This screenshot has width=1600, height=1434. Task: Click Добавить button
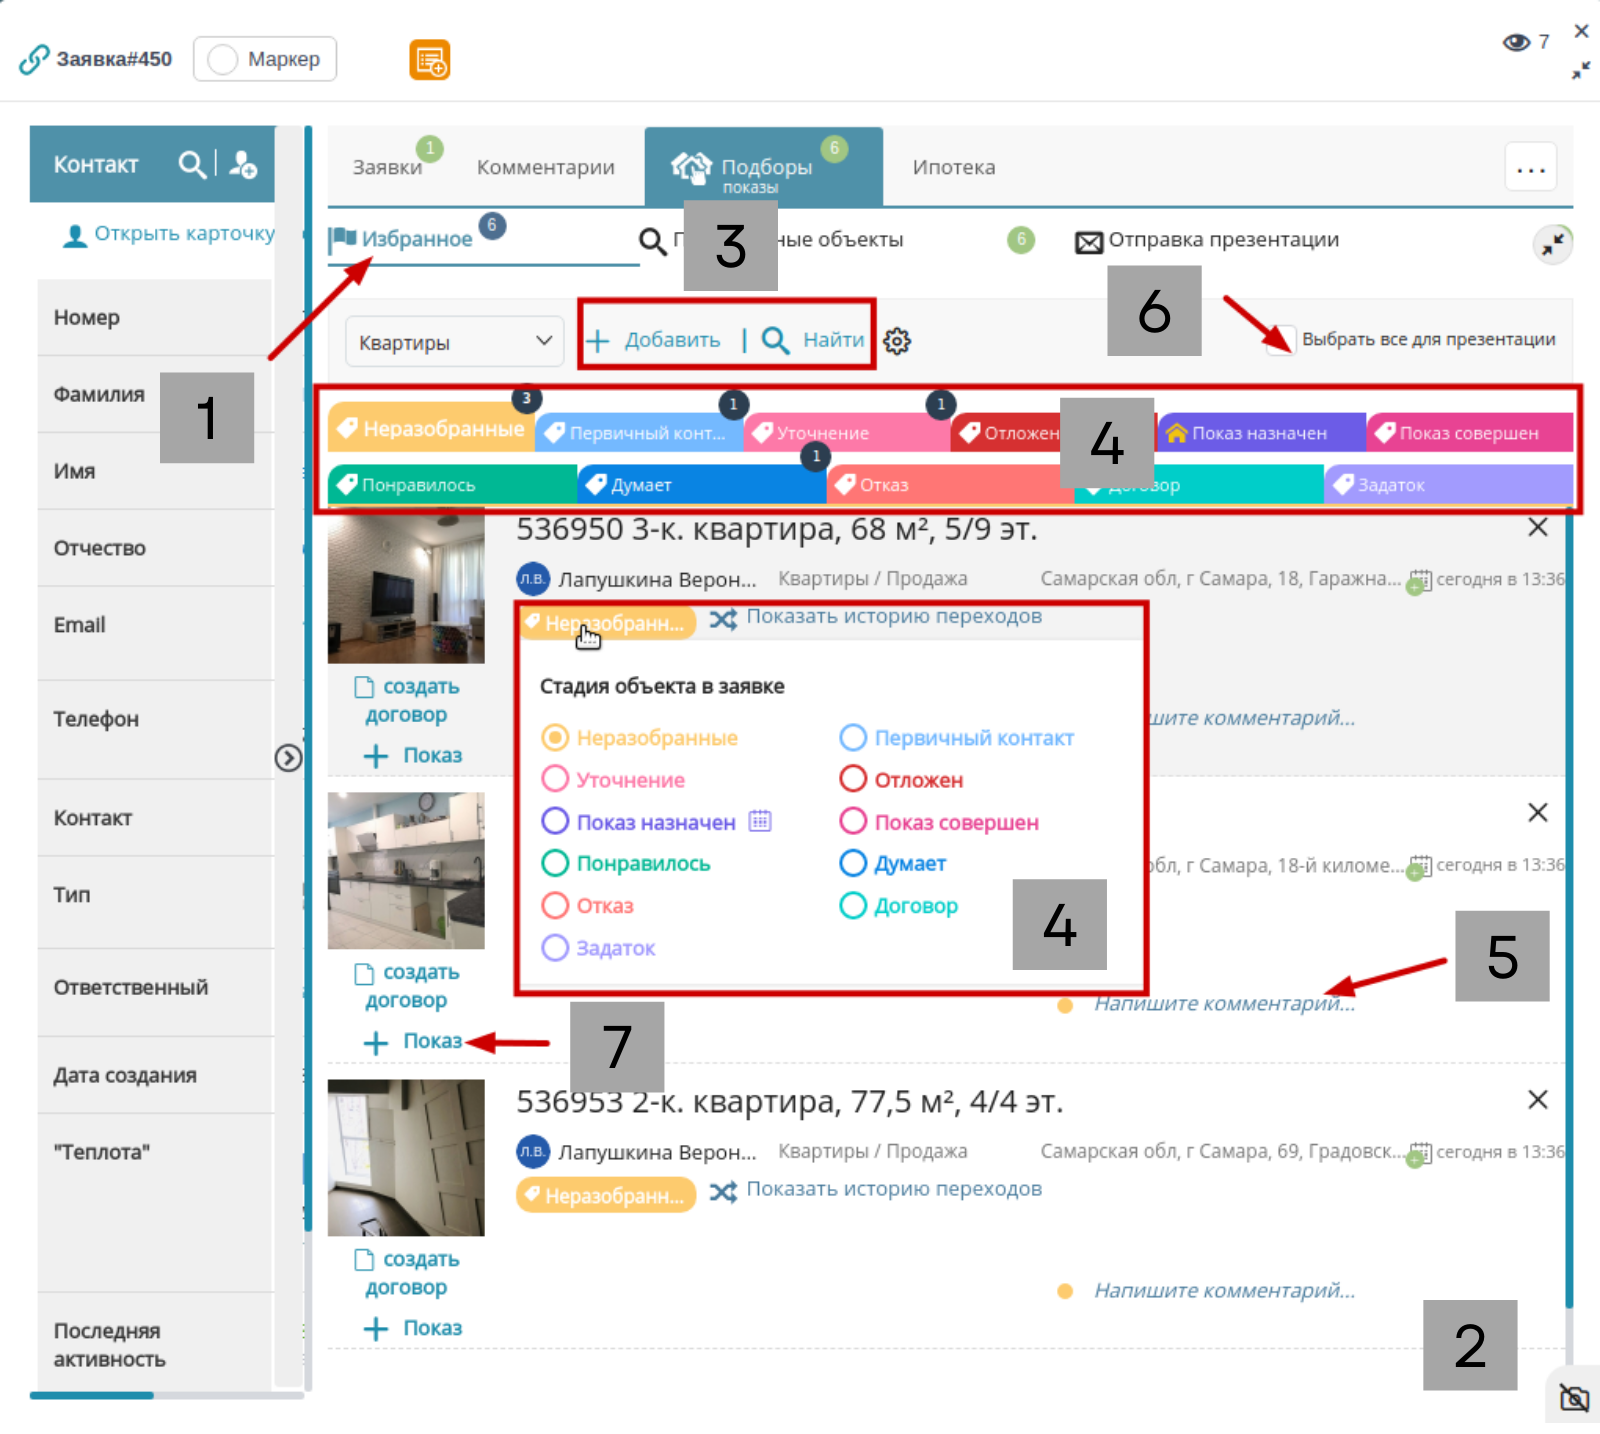tap(653, 340)
